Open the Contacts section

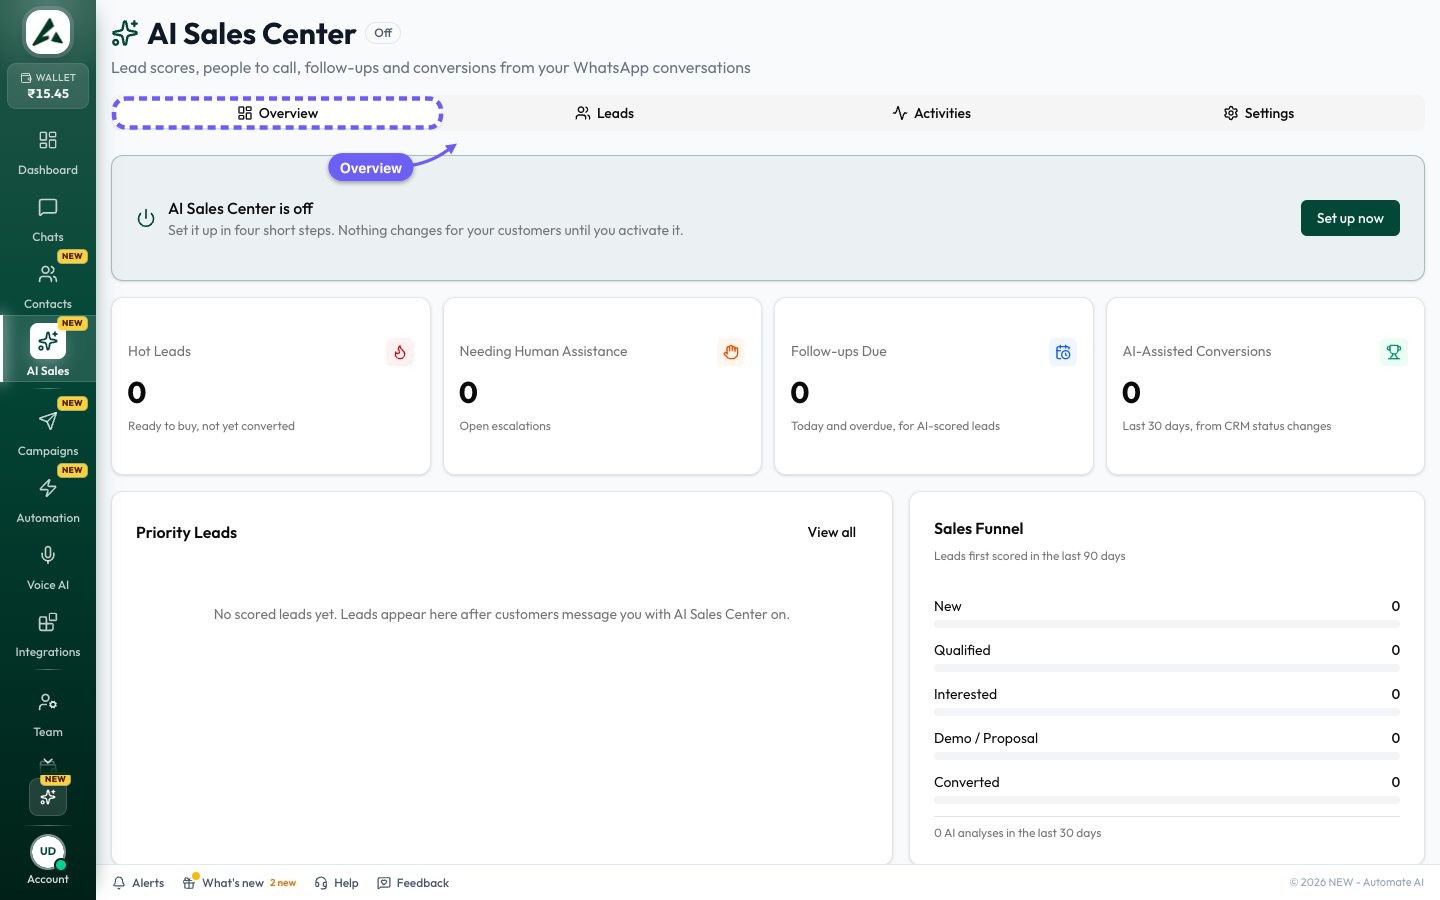coord(48,287)
